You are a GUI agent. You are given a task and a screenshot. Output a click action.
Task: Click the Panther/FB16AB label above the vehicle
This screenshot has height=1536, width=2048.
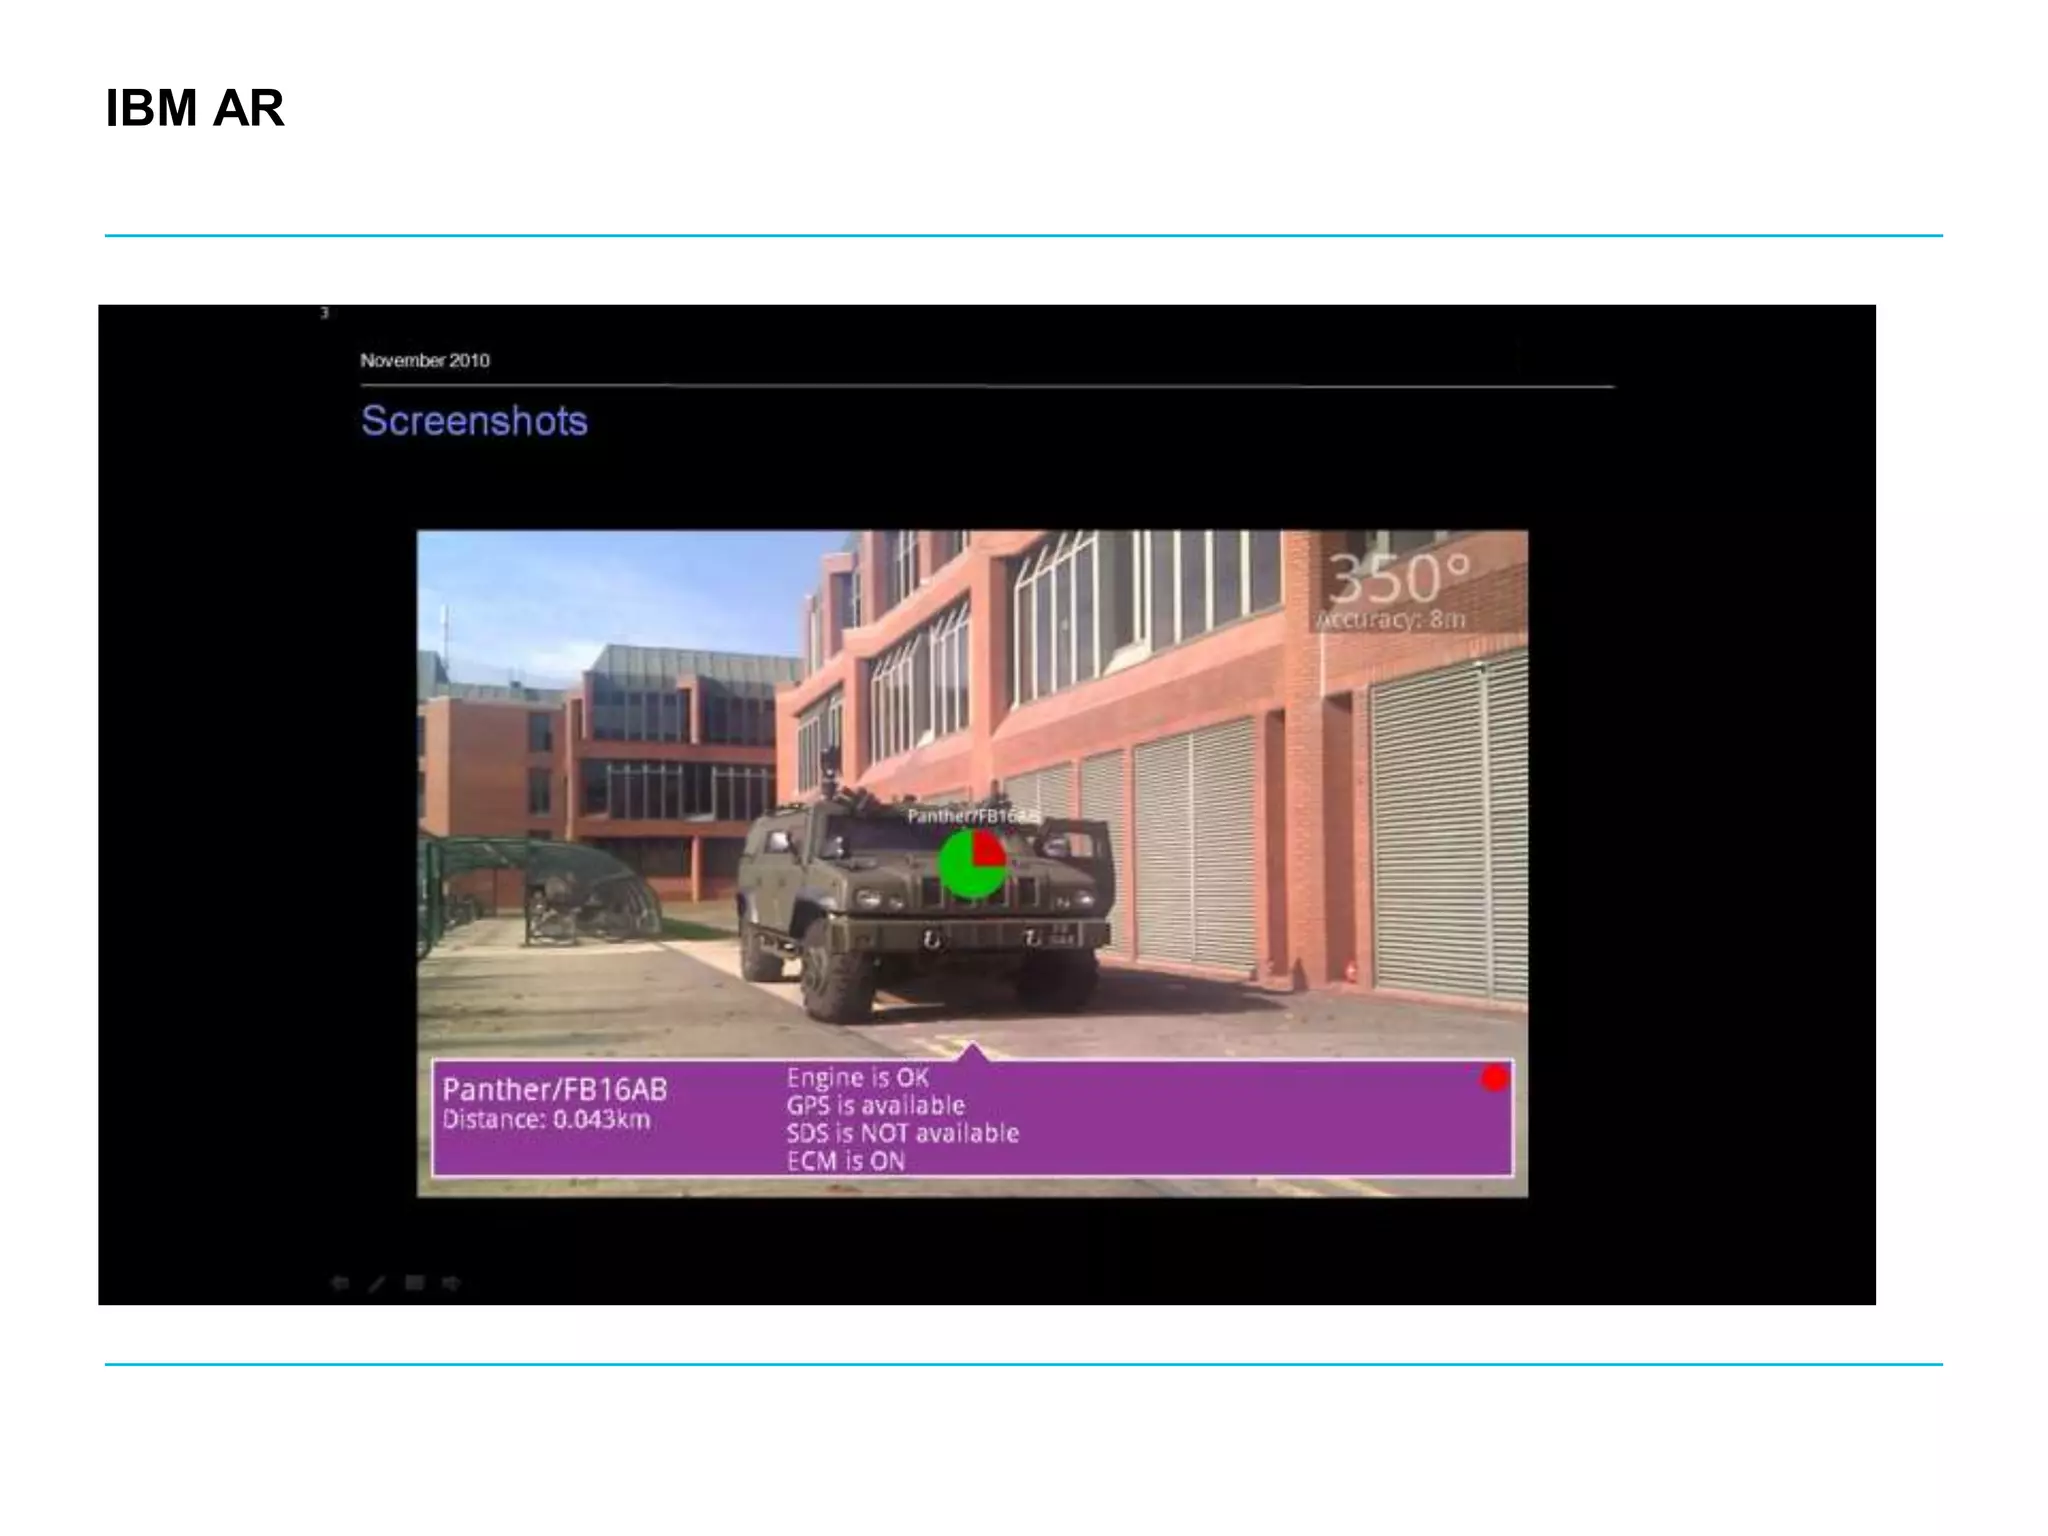pyautogui.click(x=973, y=816)
